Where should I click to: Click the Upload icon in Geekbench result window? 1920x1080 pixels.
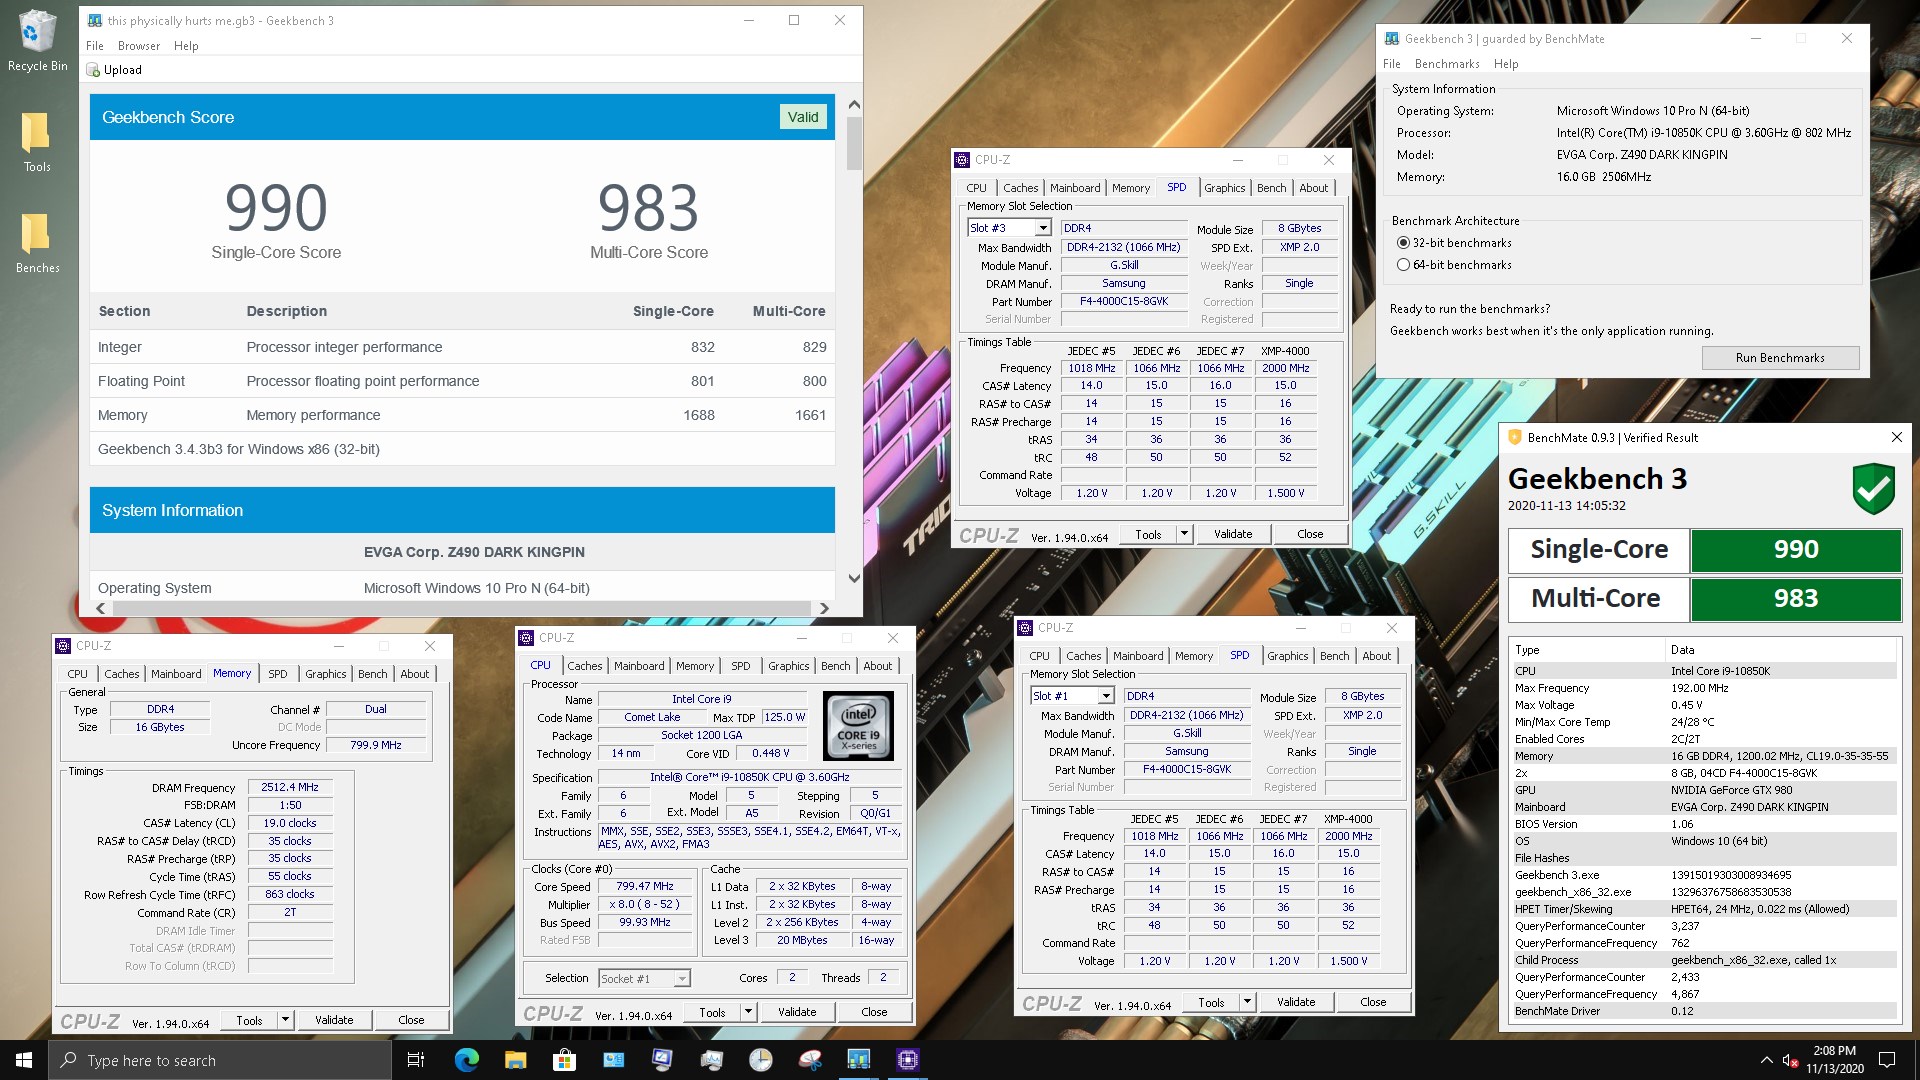pos(94,70)
